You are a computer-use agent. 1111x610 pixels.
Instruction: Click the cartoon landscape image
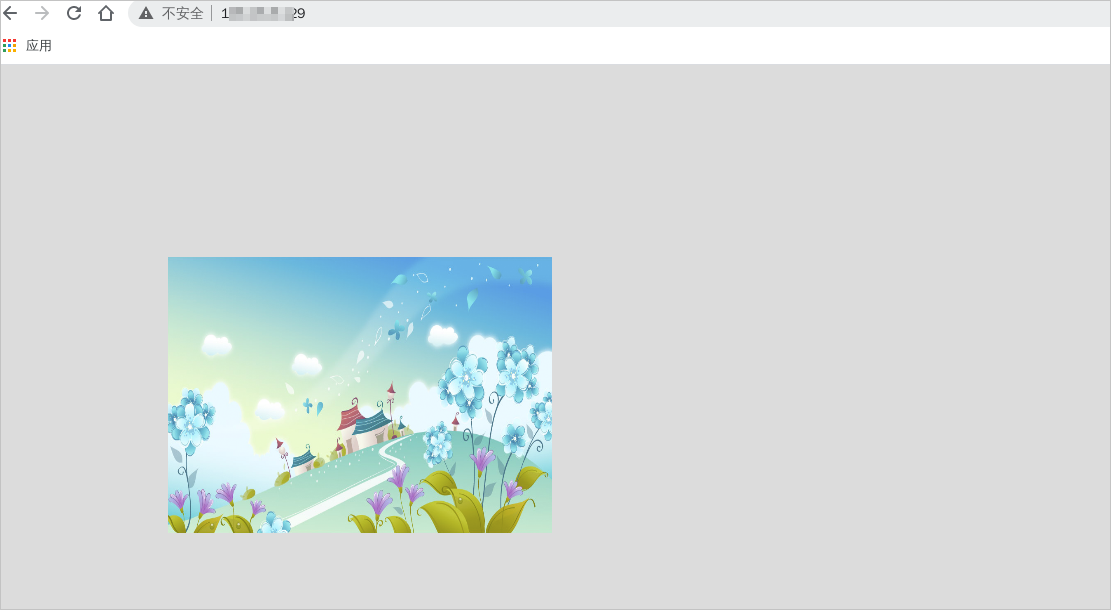(360, 394)
